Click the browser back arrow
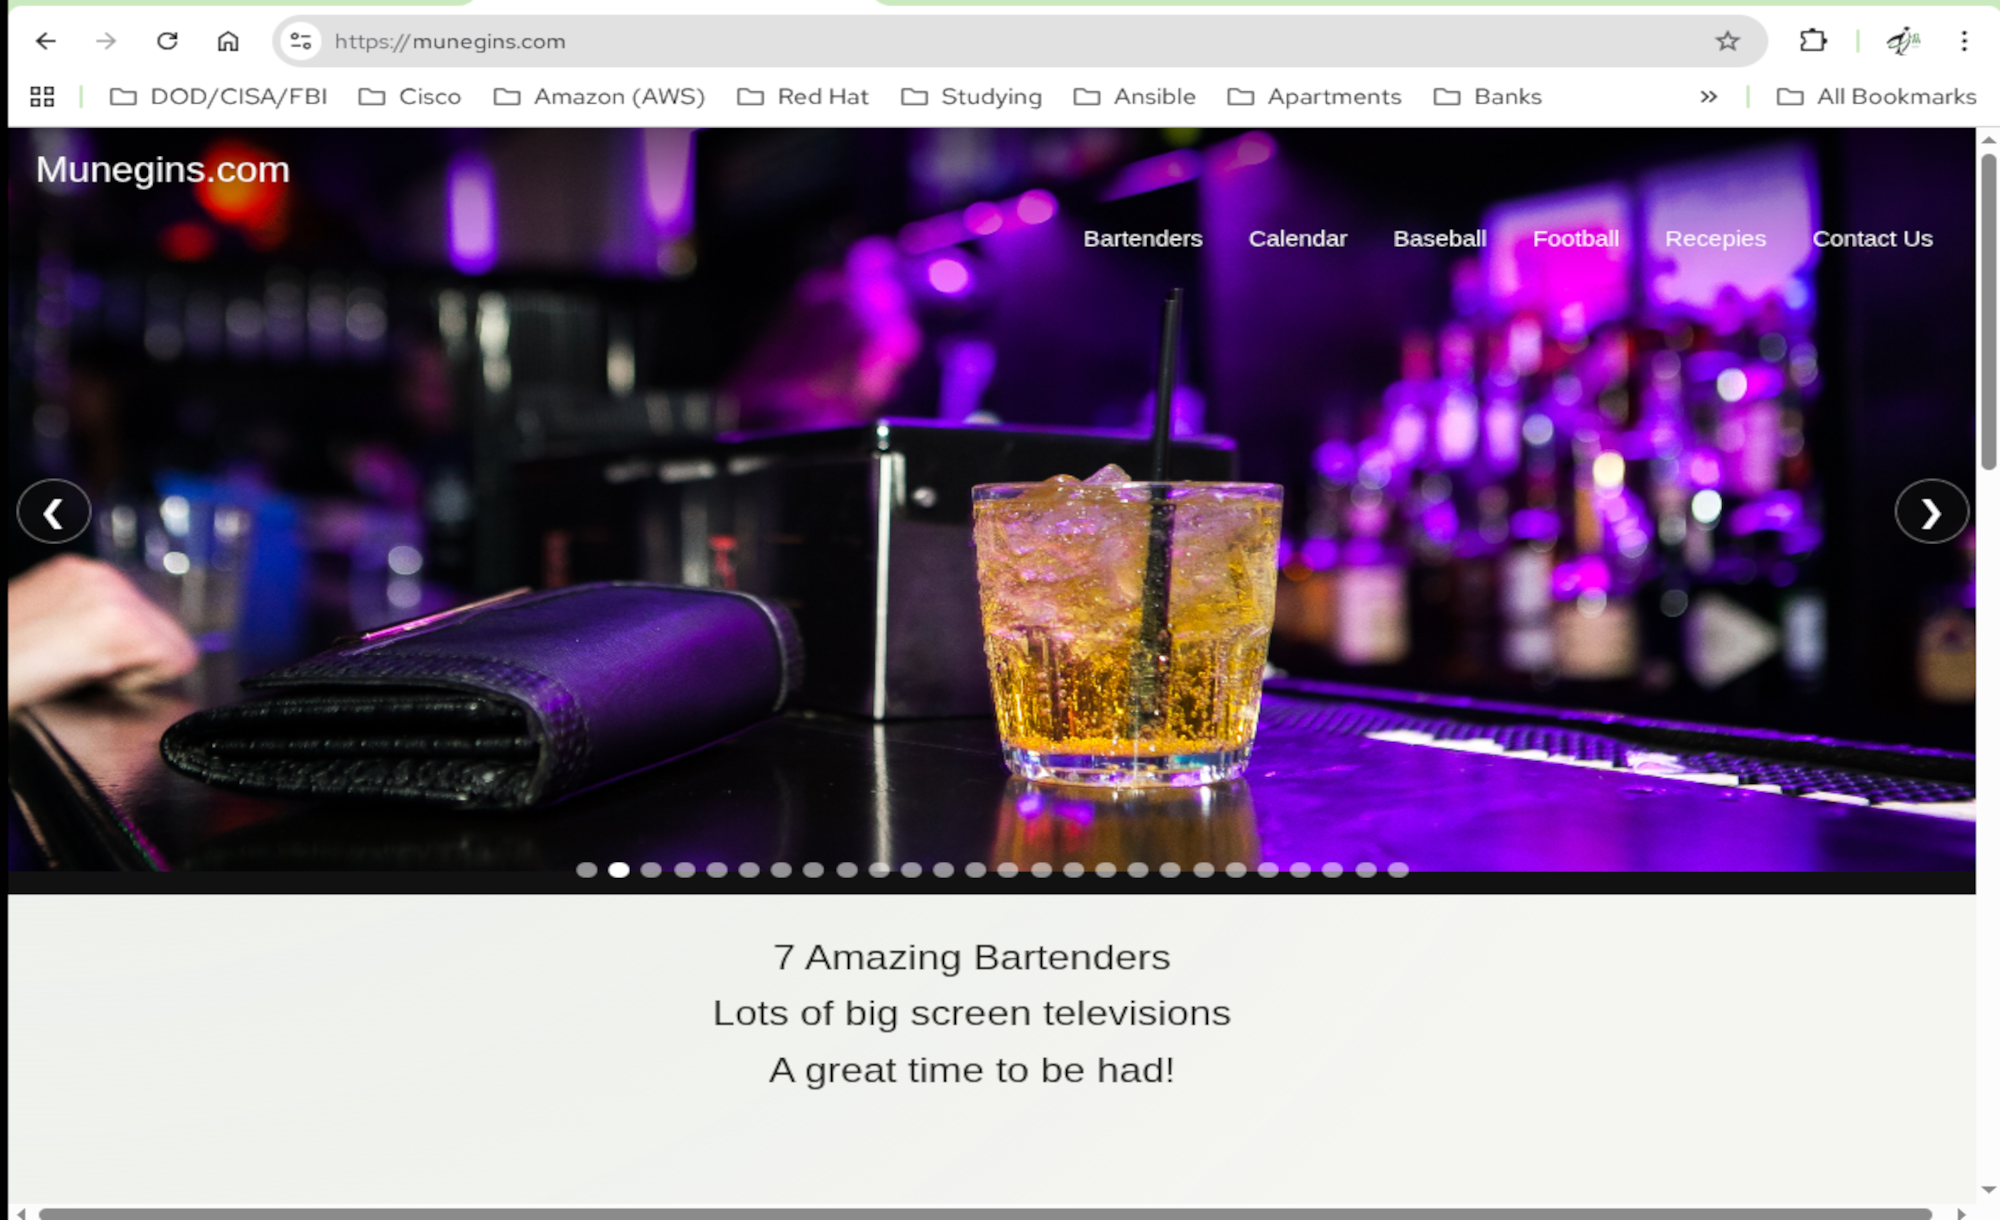Image resolution: width=2000 pixels, height=1220 pixels. pyautogui.click(x=46, y=41)
